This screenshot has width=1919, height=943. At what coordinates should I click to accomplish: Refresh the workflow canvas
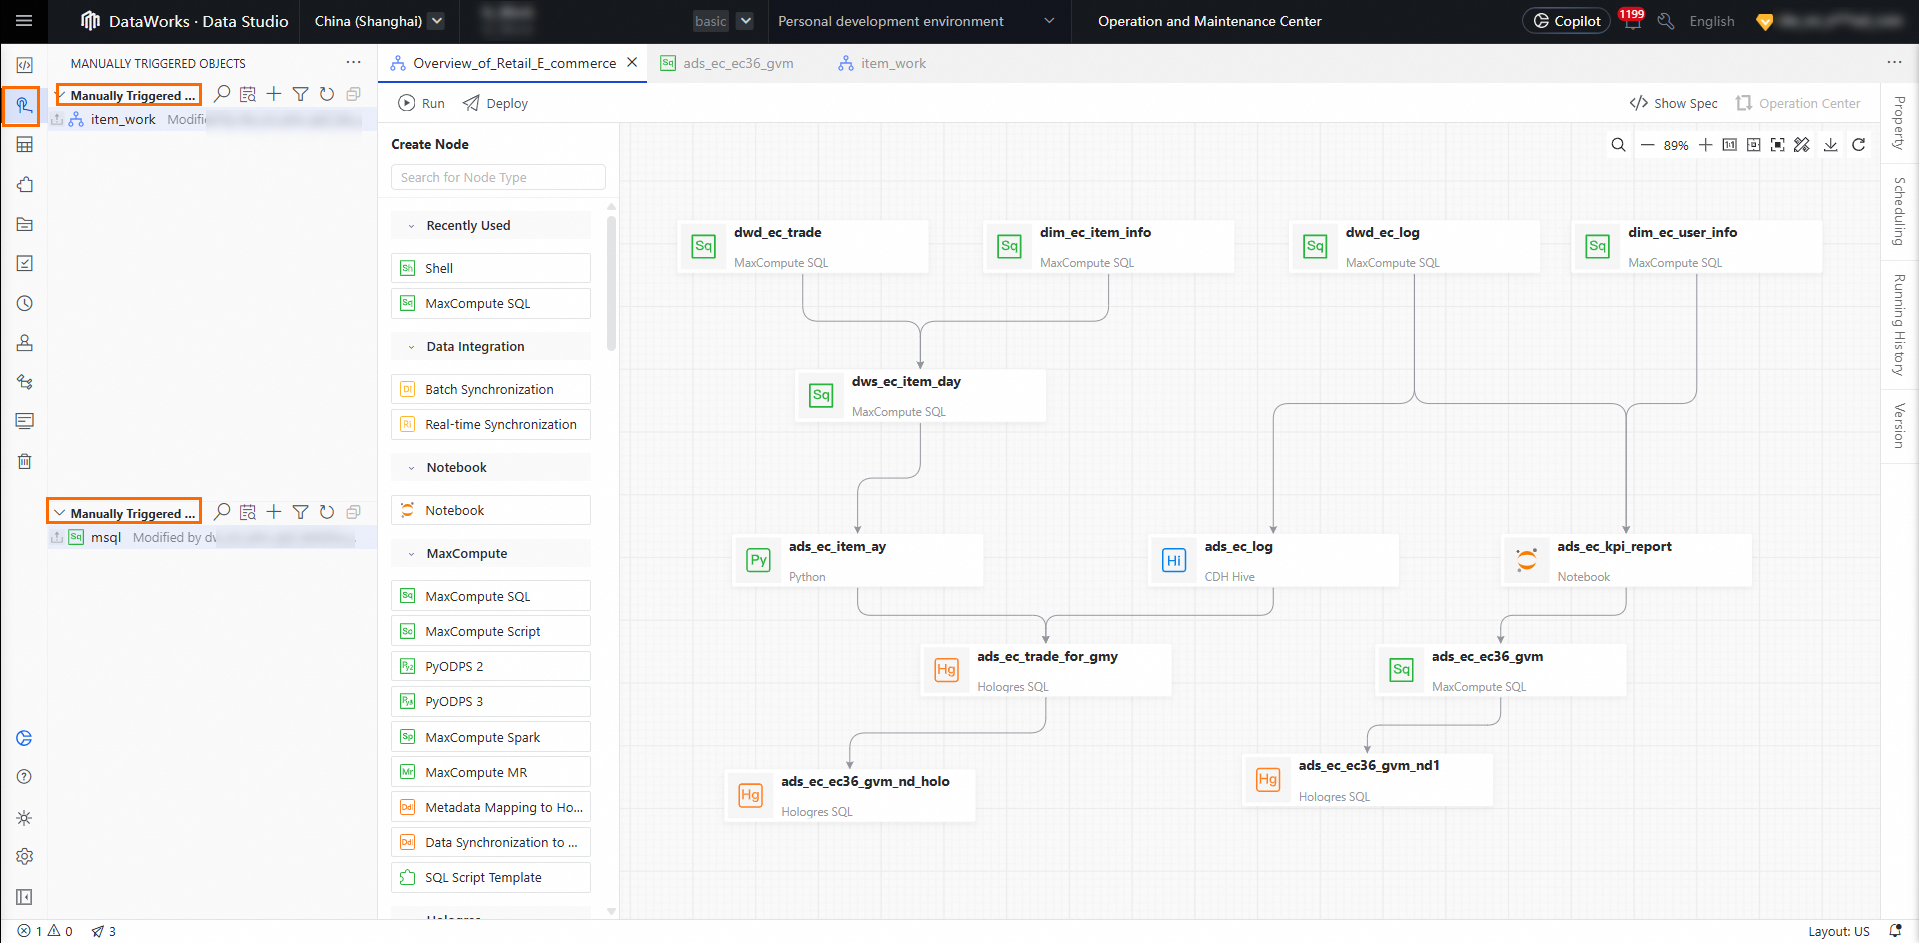pos(1858,145)
